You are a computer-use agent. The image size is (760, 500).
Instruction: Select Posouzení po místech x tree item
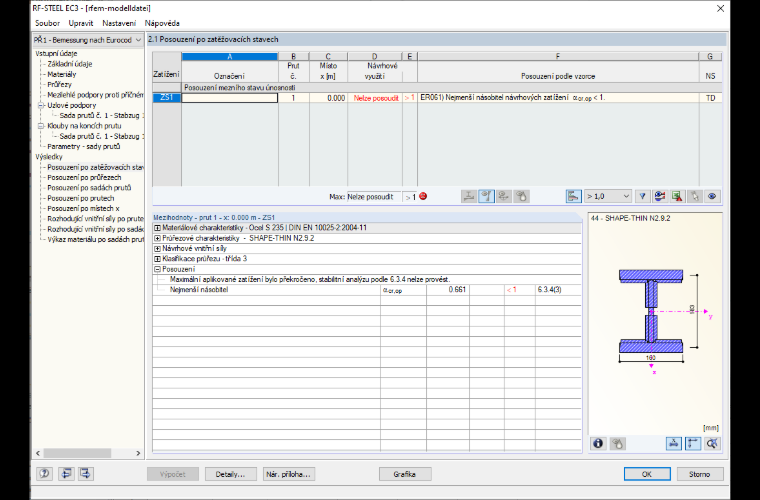coord(83,208)
